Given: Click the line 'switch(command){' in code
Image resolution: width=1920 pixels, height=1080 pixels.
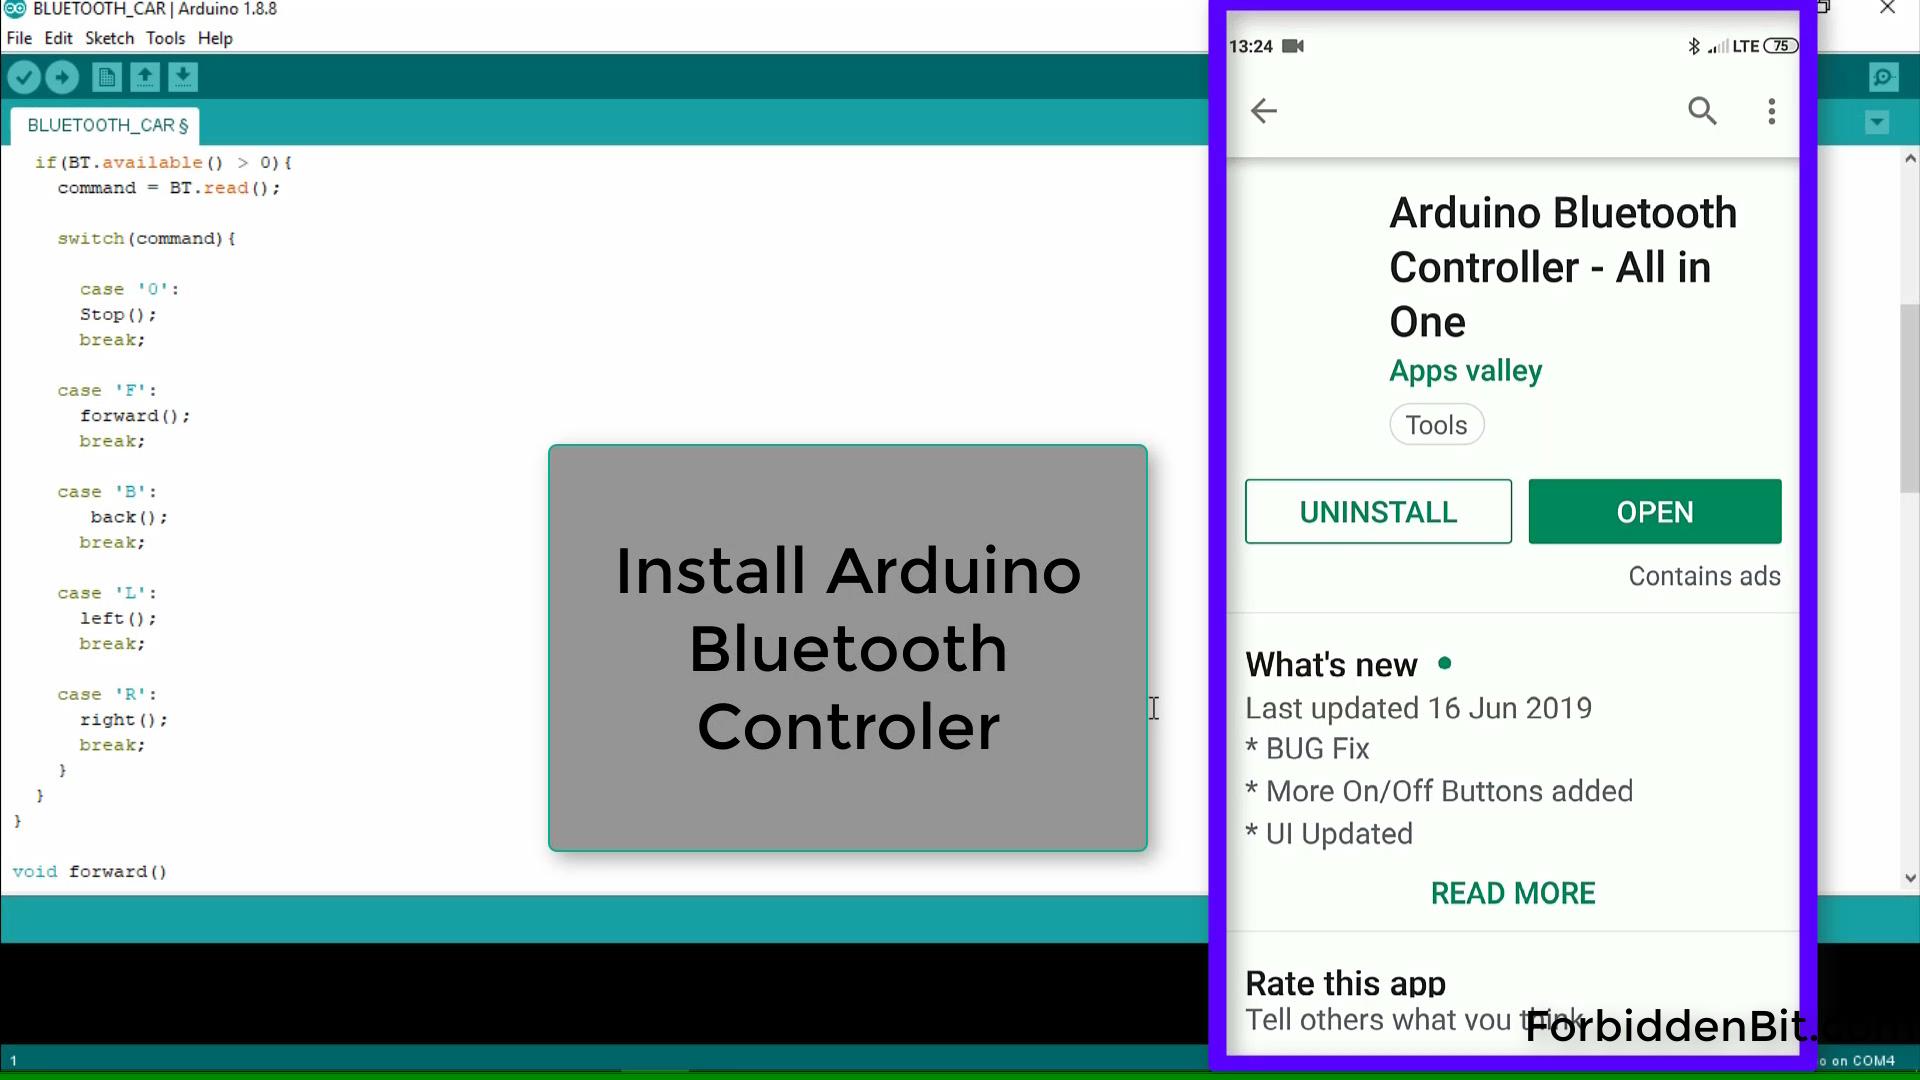Looking at the screenshot, I should 147,239.
